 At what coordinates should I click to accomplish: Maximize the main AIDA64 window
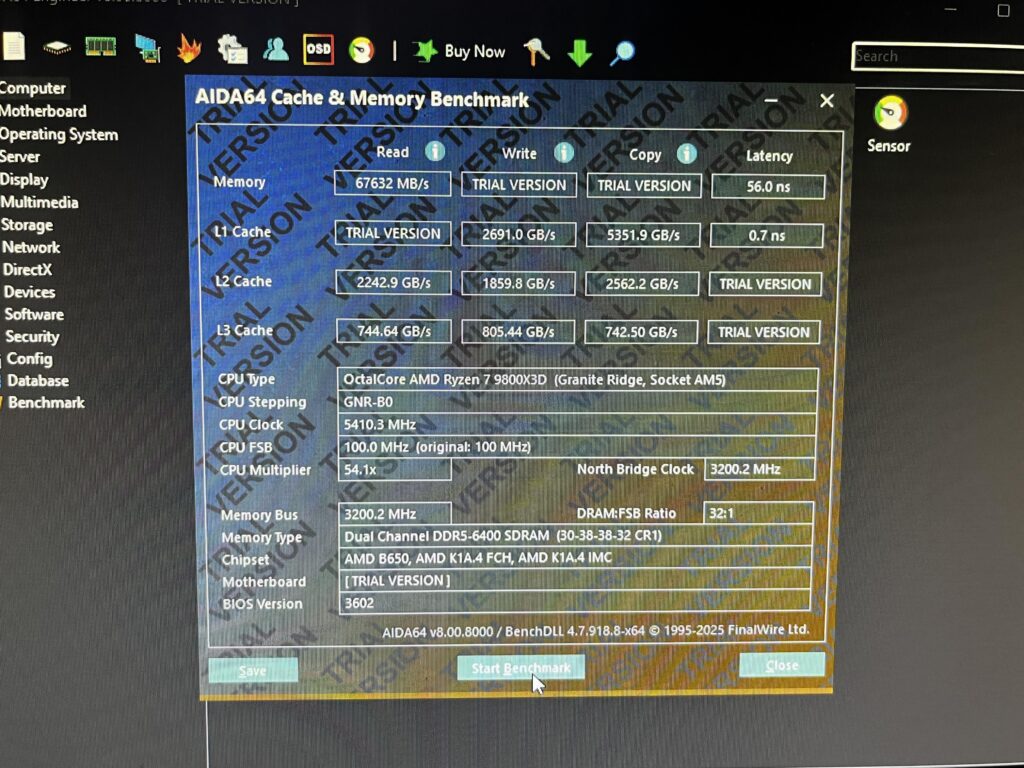coord(1004,10)
